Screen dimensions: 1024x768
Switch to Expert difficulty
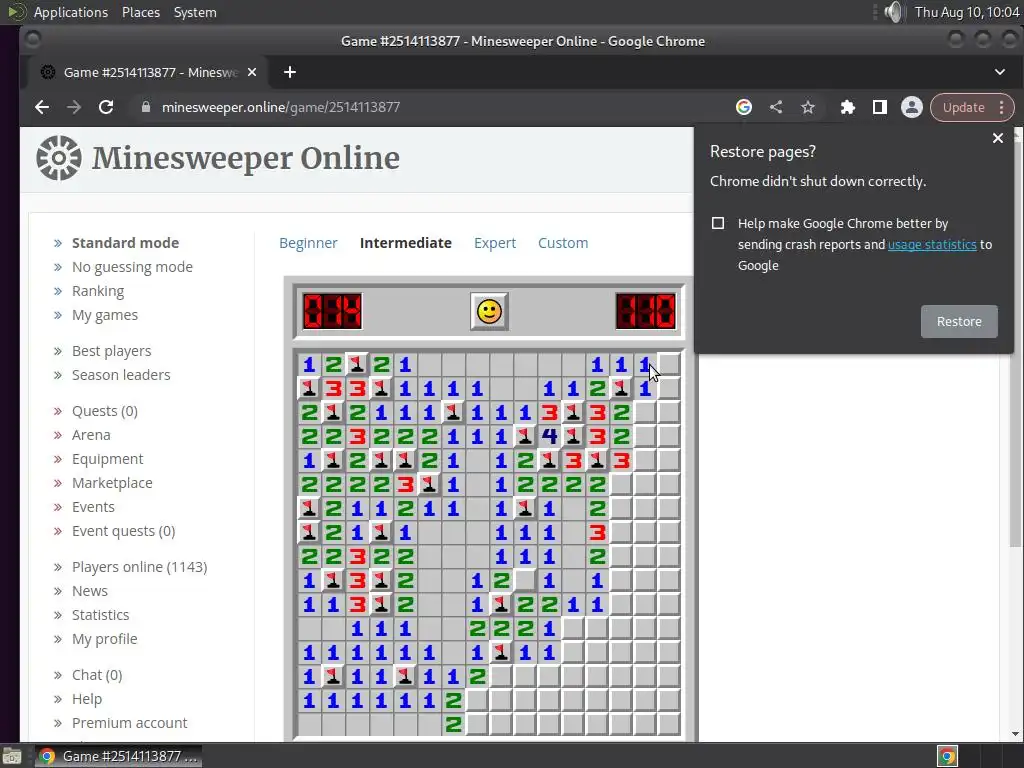pos(495,243)
